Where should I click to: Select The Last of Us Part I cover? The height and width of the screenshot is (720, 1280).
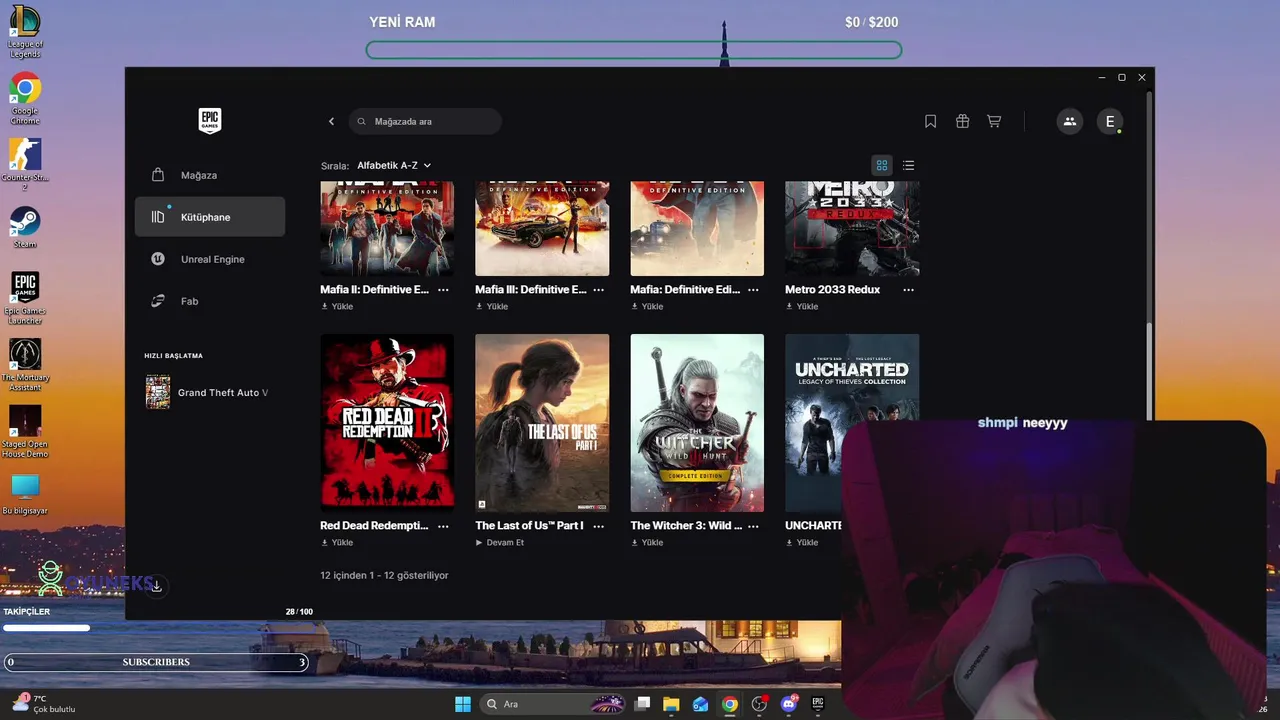[542, 423]
